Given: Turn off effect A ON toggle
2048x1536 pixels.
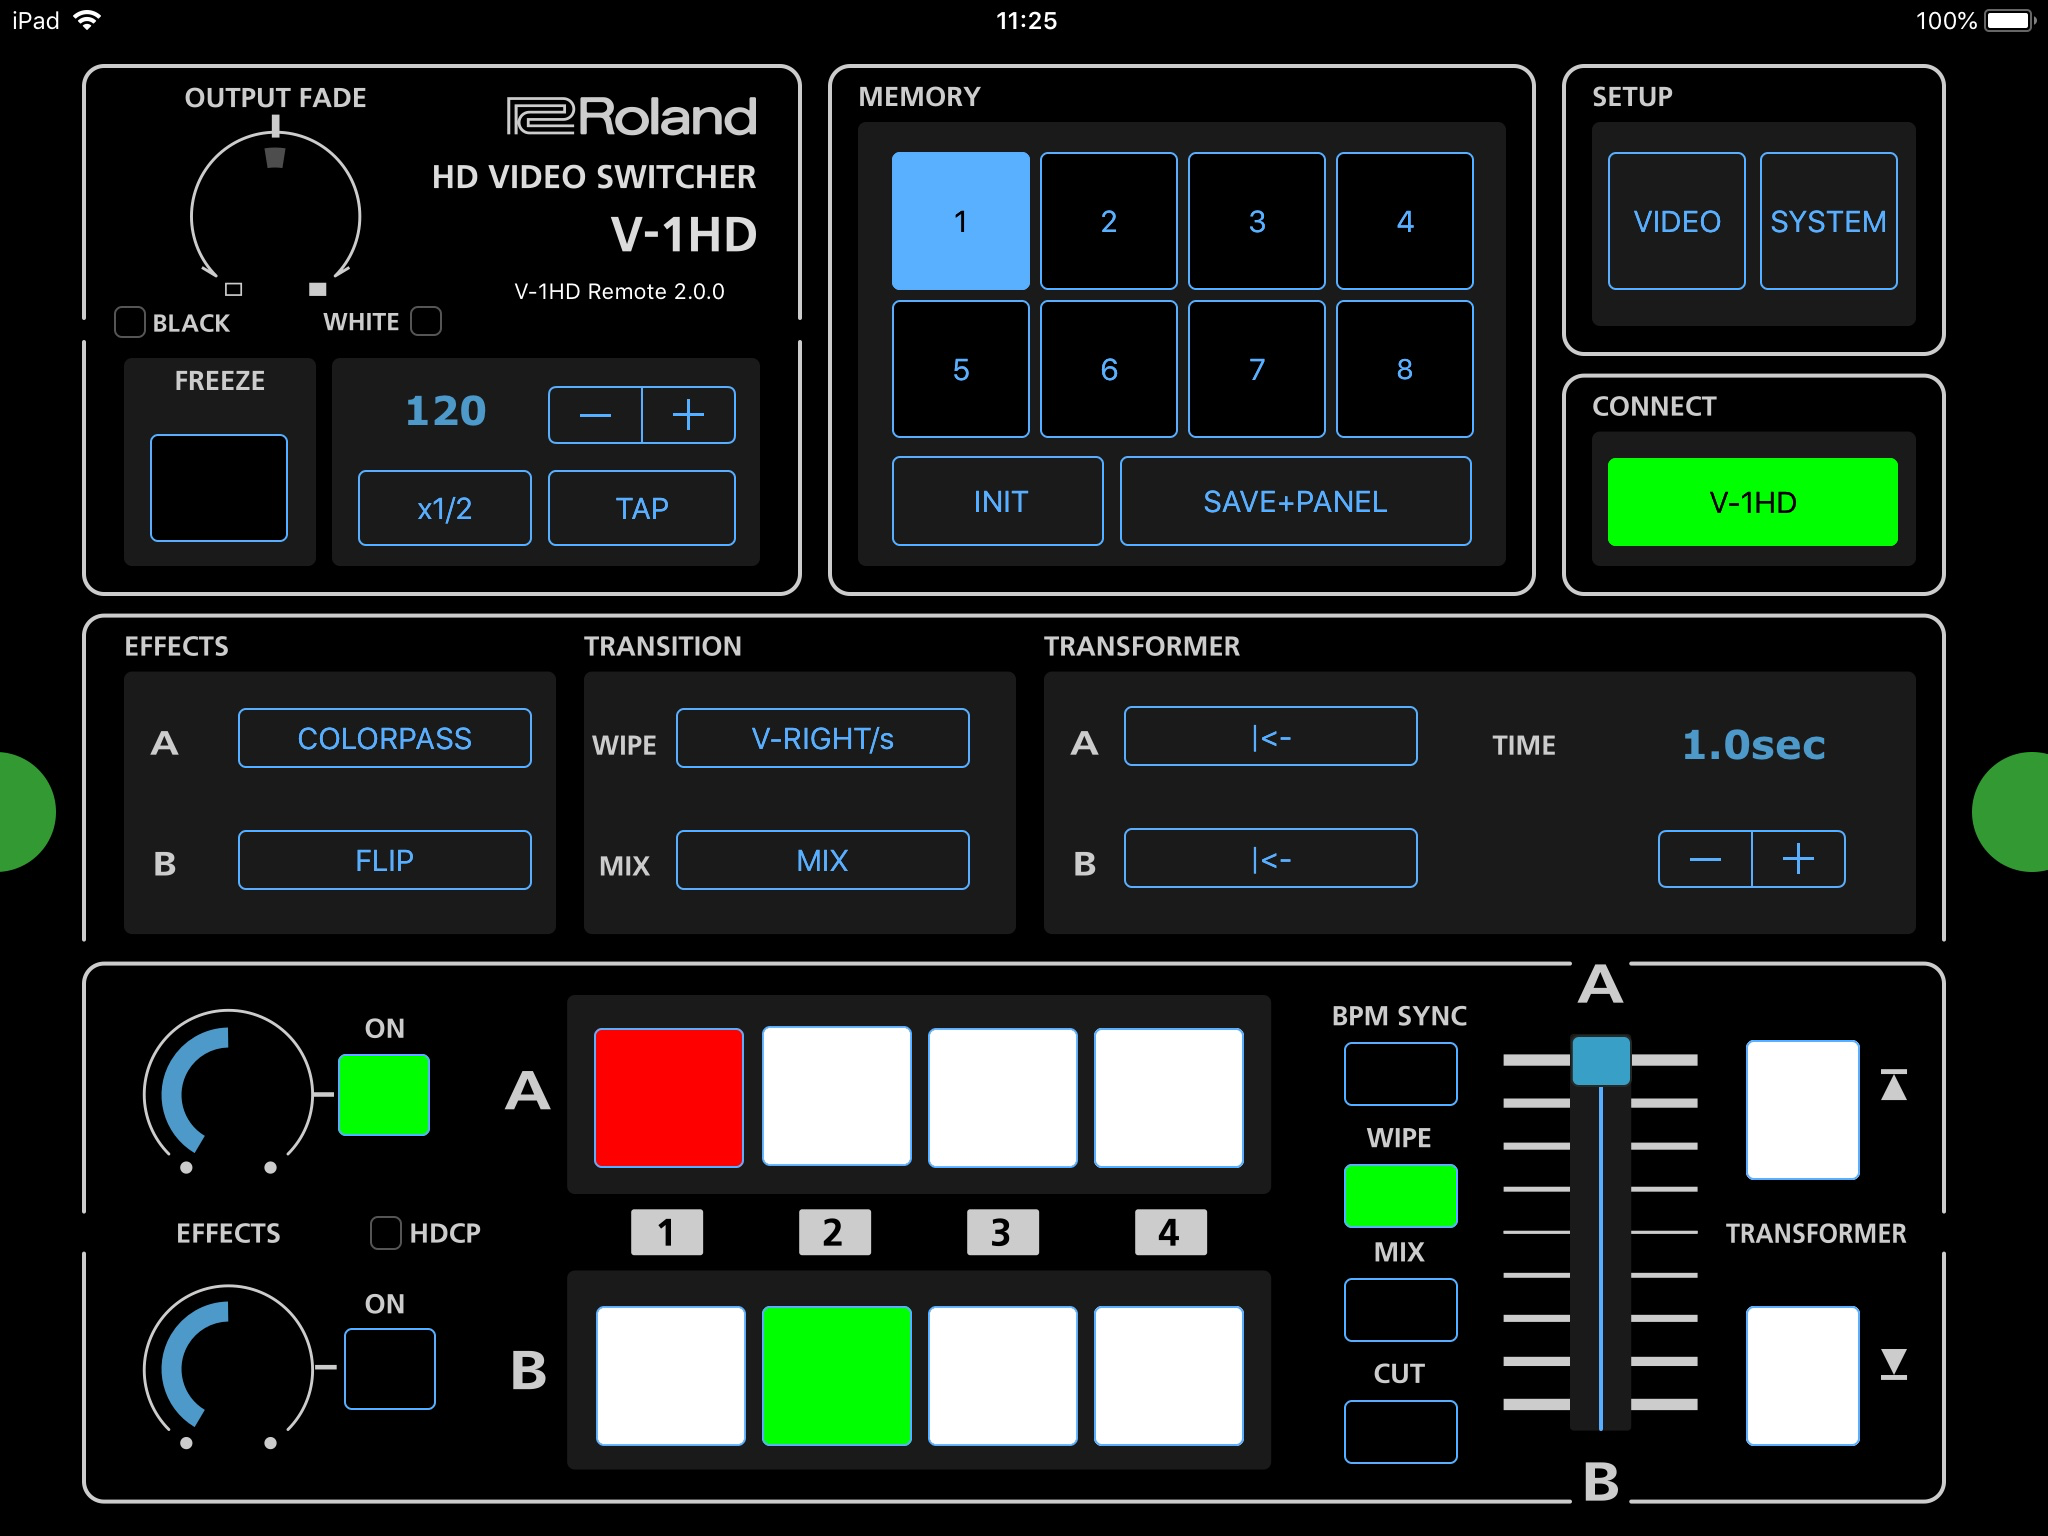Looking at the screenshot, I should click(x=384, y=1095).
